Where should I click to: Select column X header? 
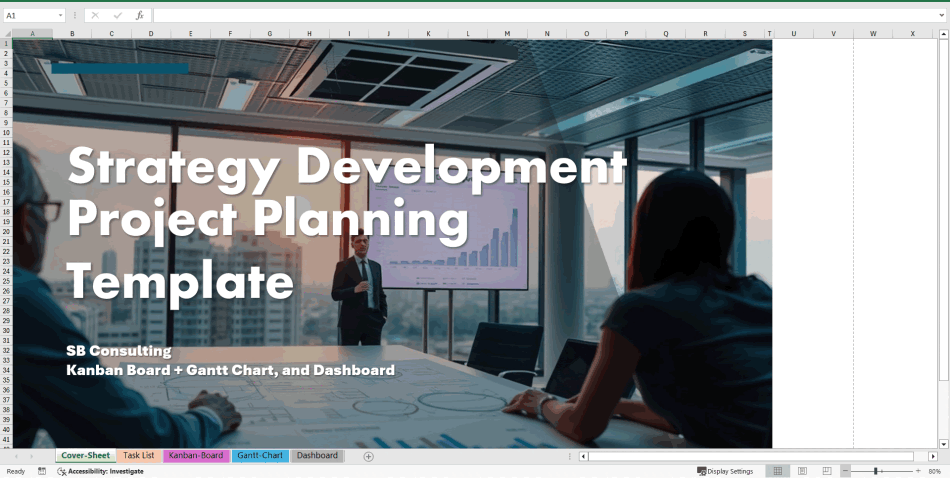pyautogui.click(x=912, y=34)
